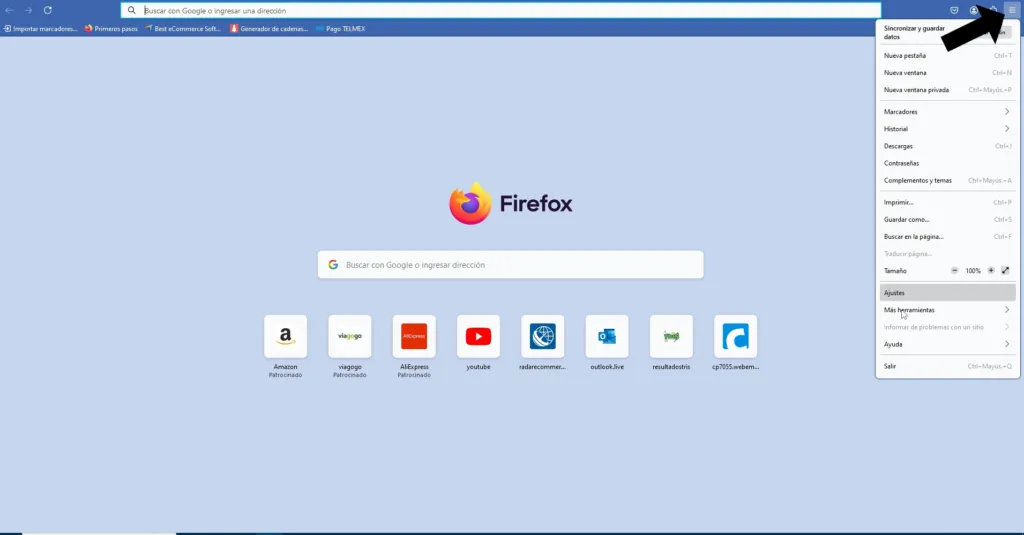The width and height of the screenshot is (1024, 535).
Task: Choose Nueva pestaña from menu
Action: [947, 56]
